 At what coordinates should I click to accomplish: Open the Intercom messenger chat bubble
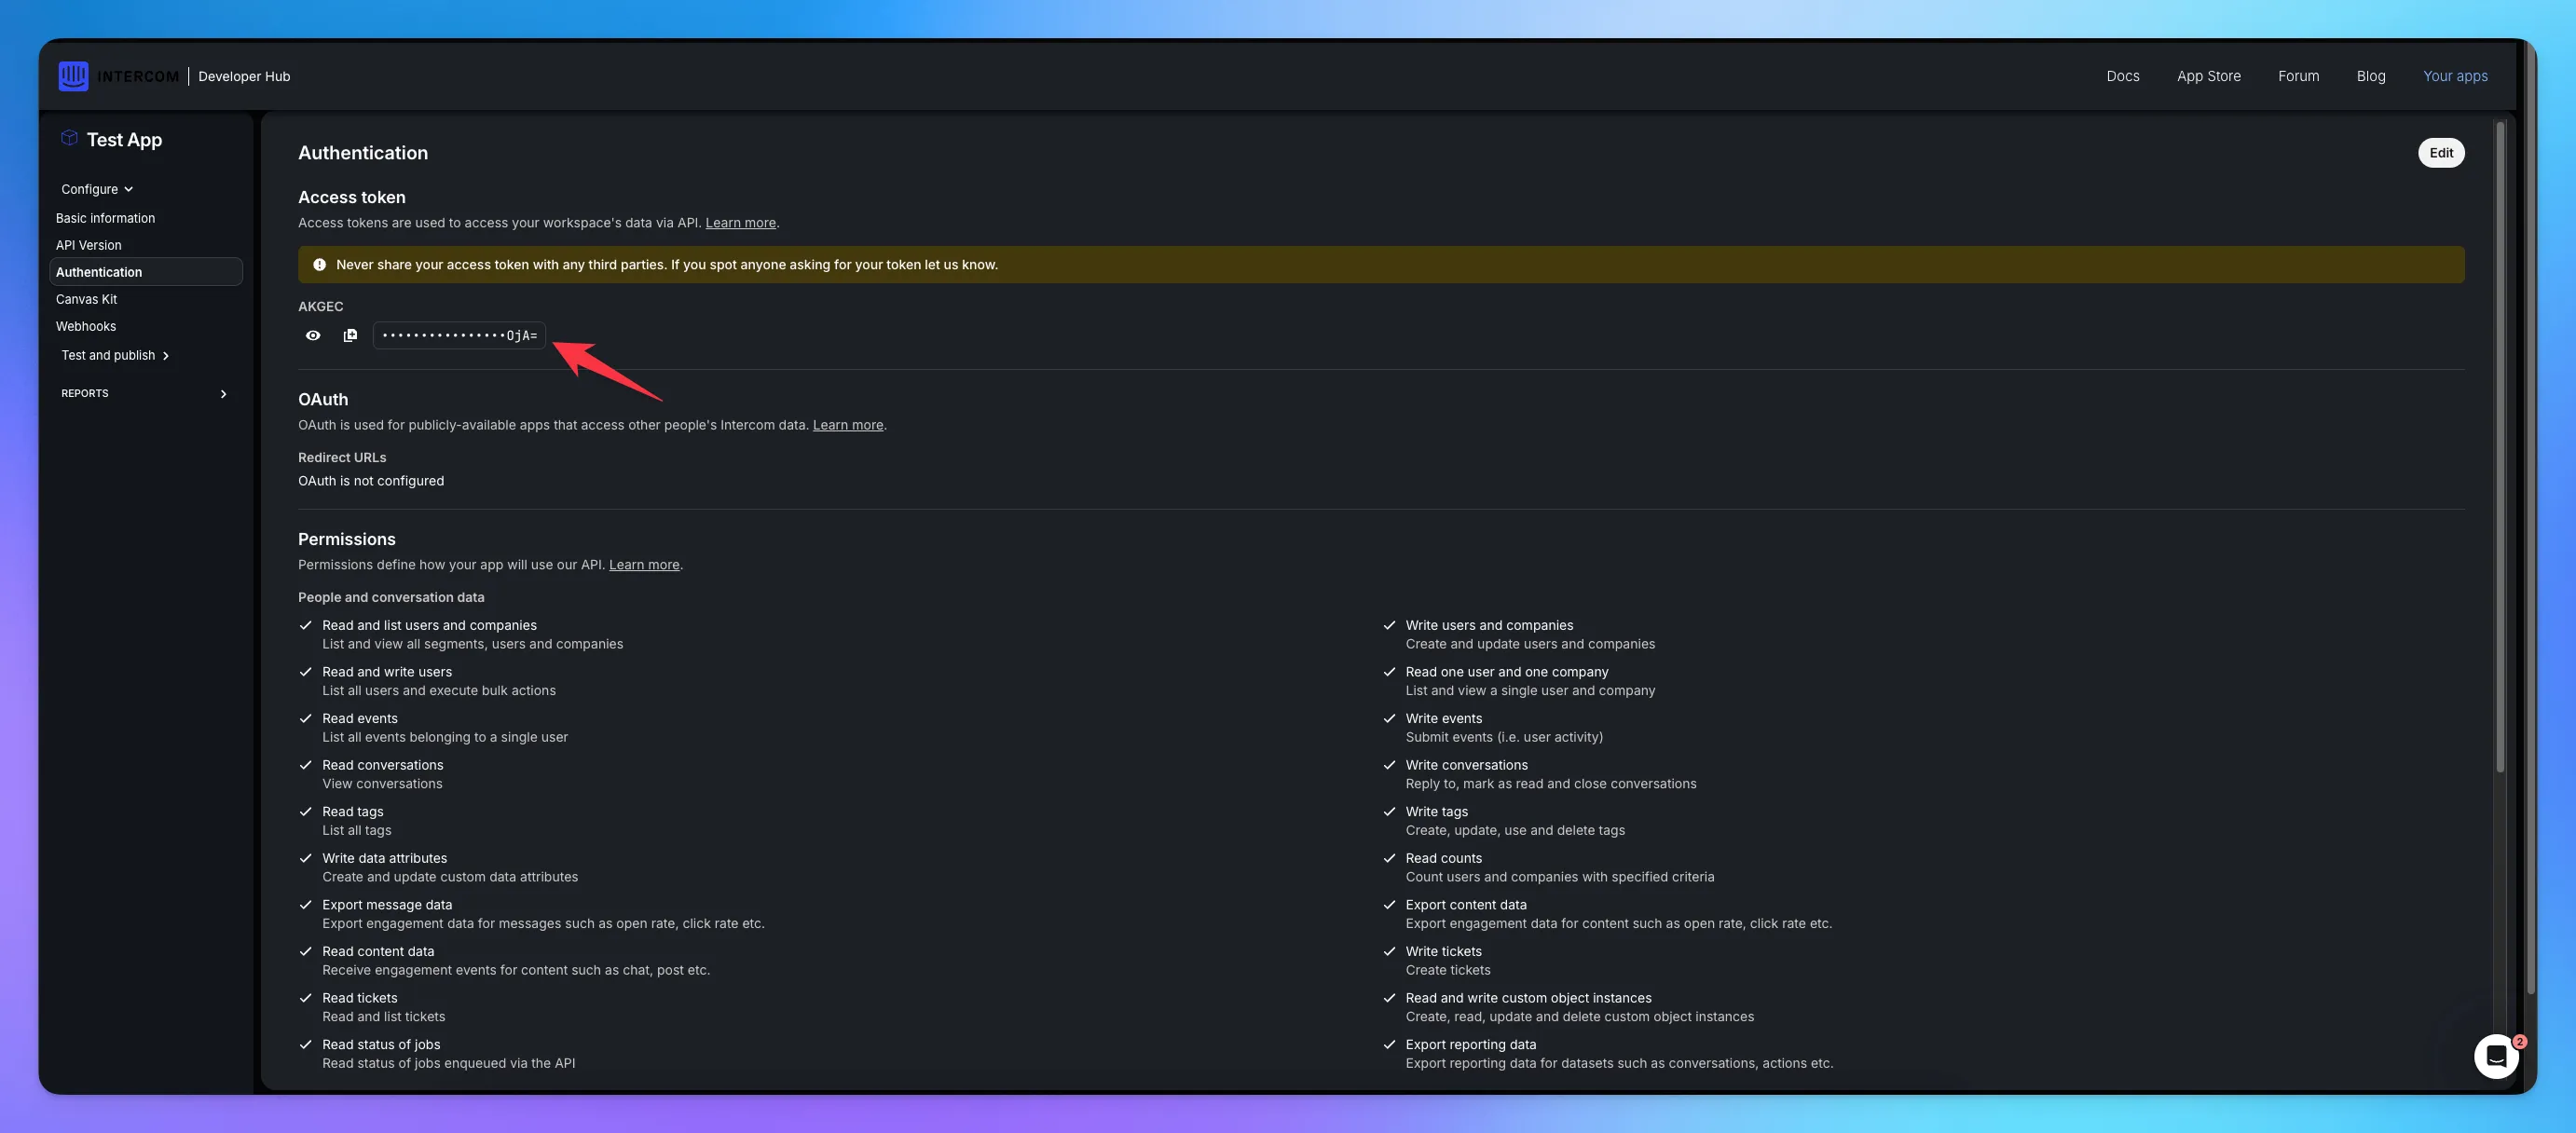(2496, 1056)
